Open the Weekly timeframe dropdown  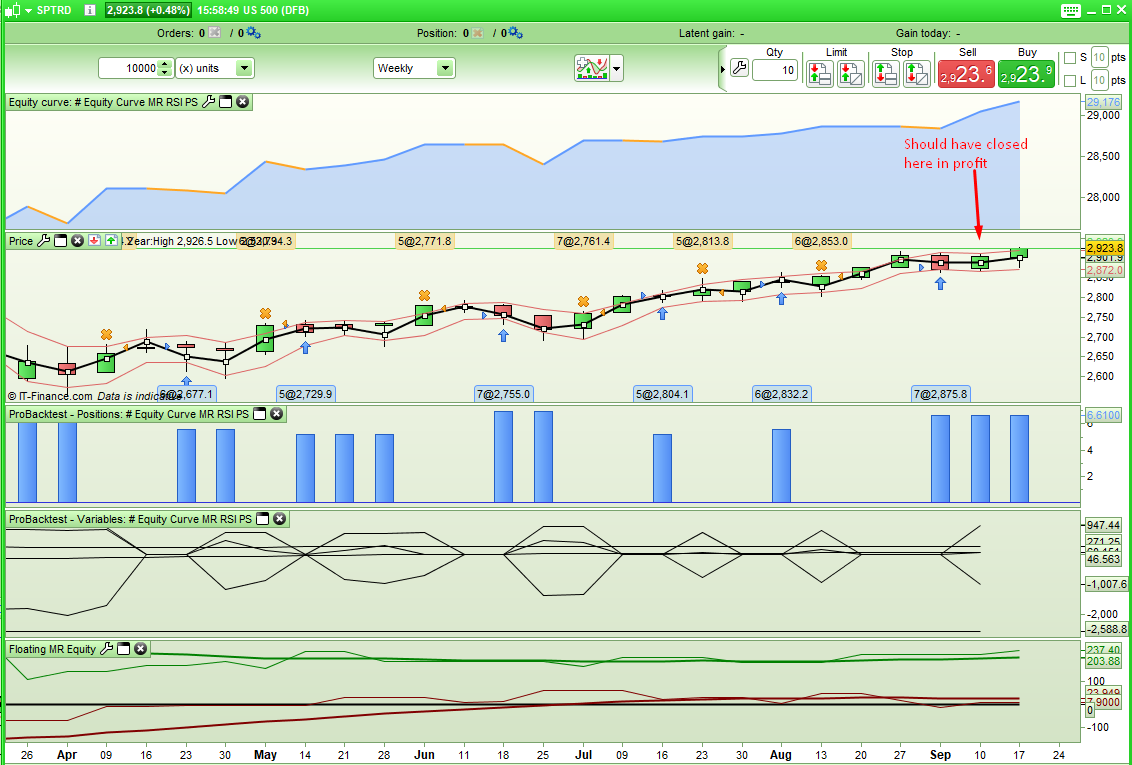pos(445,68)
